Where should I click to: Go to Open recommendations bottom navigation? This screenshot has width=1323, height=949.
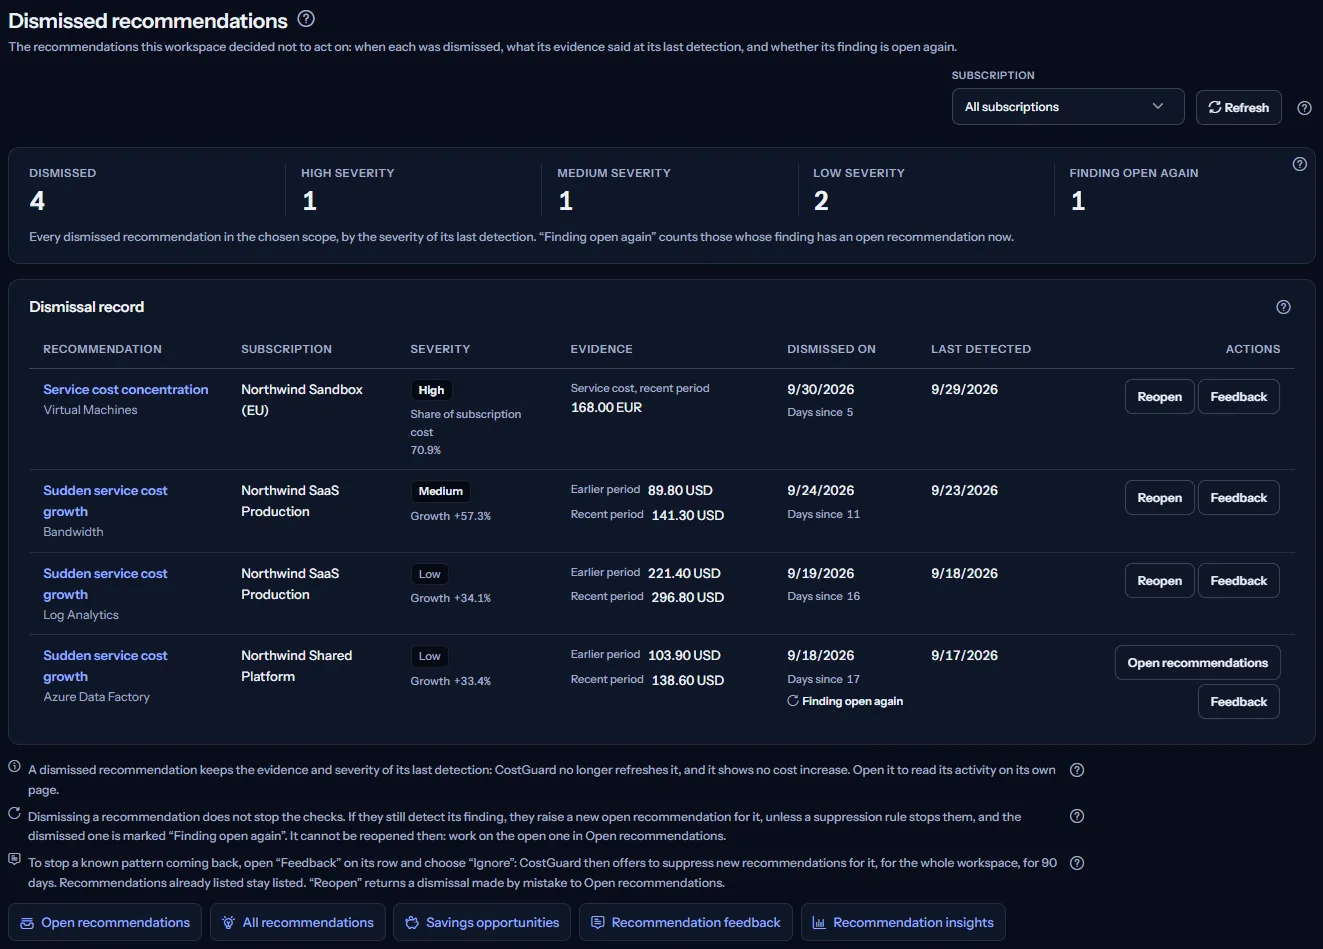pos(105,923)
